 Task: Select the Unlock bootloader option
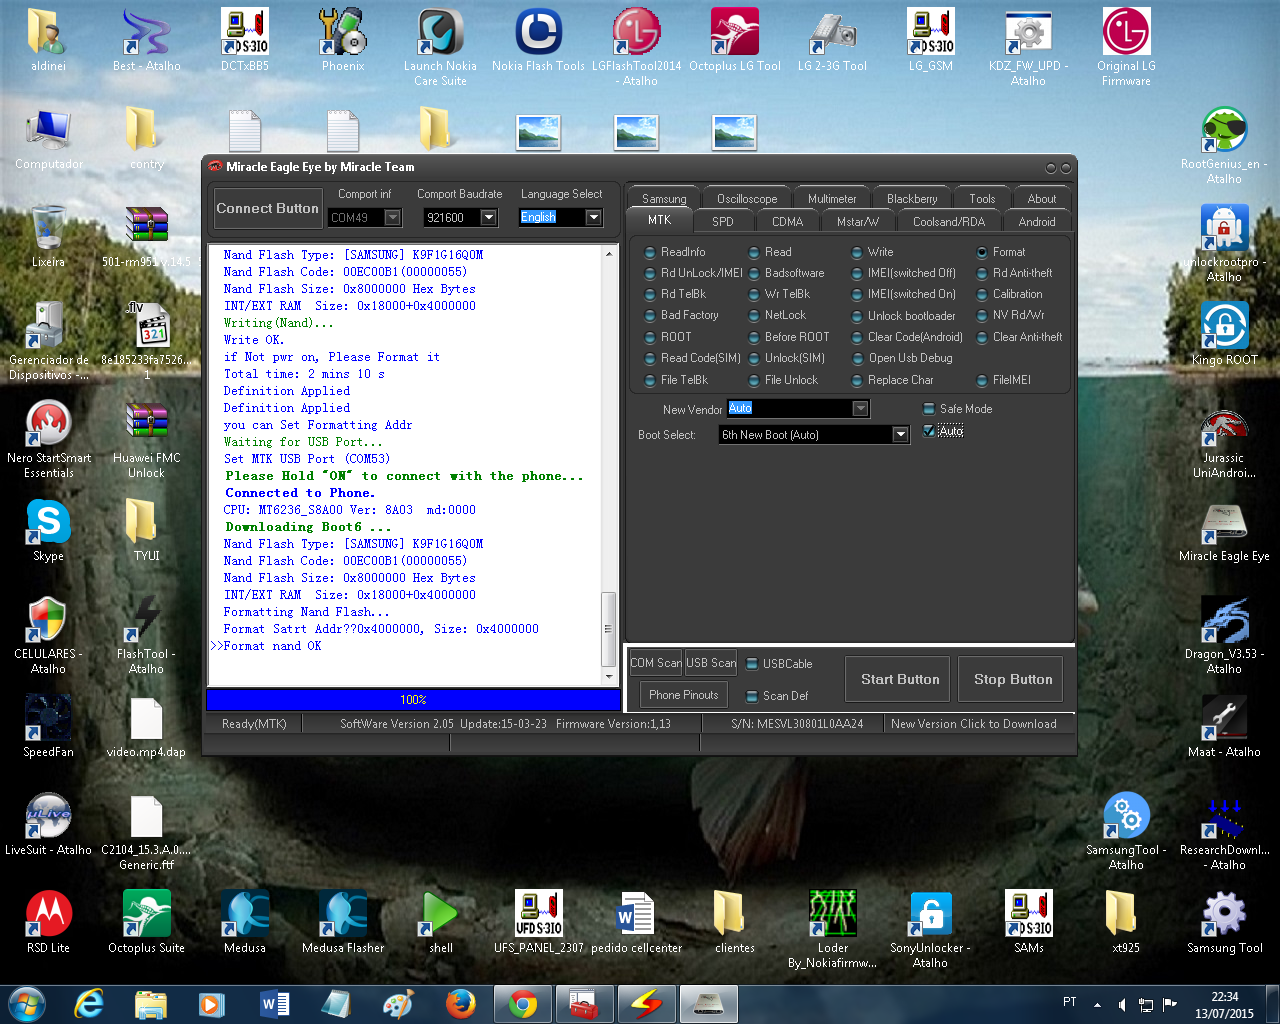[x=858, y=316]
